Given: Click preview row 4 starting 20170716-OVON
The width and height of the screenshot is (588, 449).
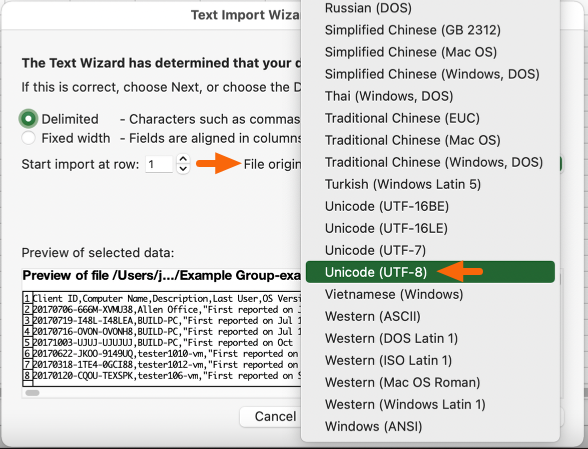Looking at the screenshot, I should pyautogui.click(x=162, y=332).
